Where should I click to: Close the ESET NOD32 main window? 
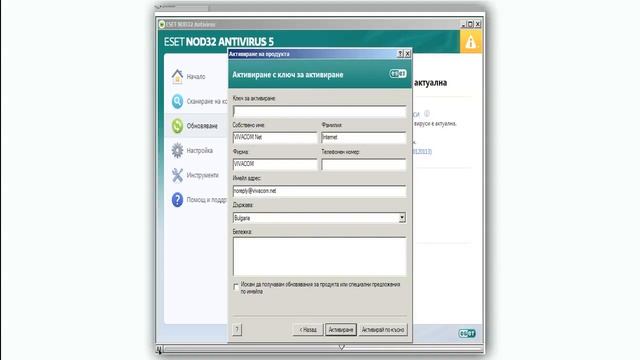click(478, 24)
